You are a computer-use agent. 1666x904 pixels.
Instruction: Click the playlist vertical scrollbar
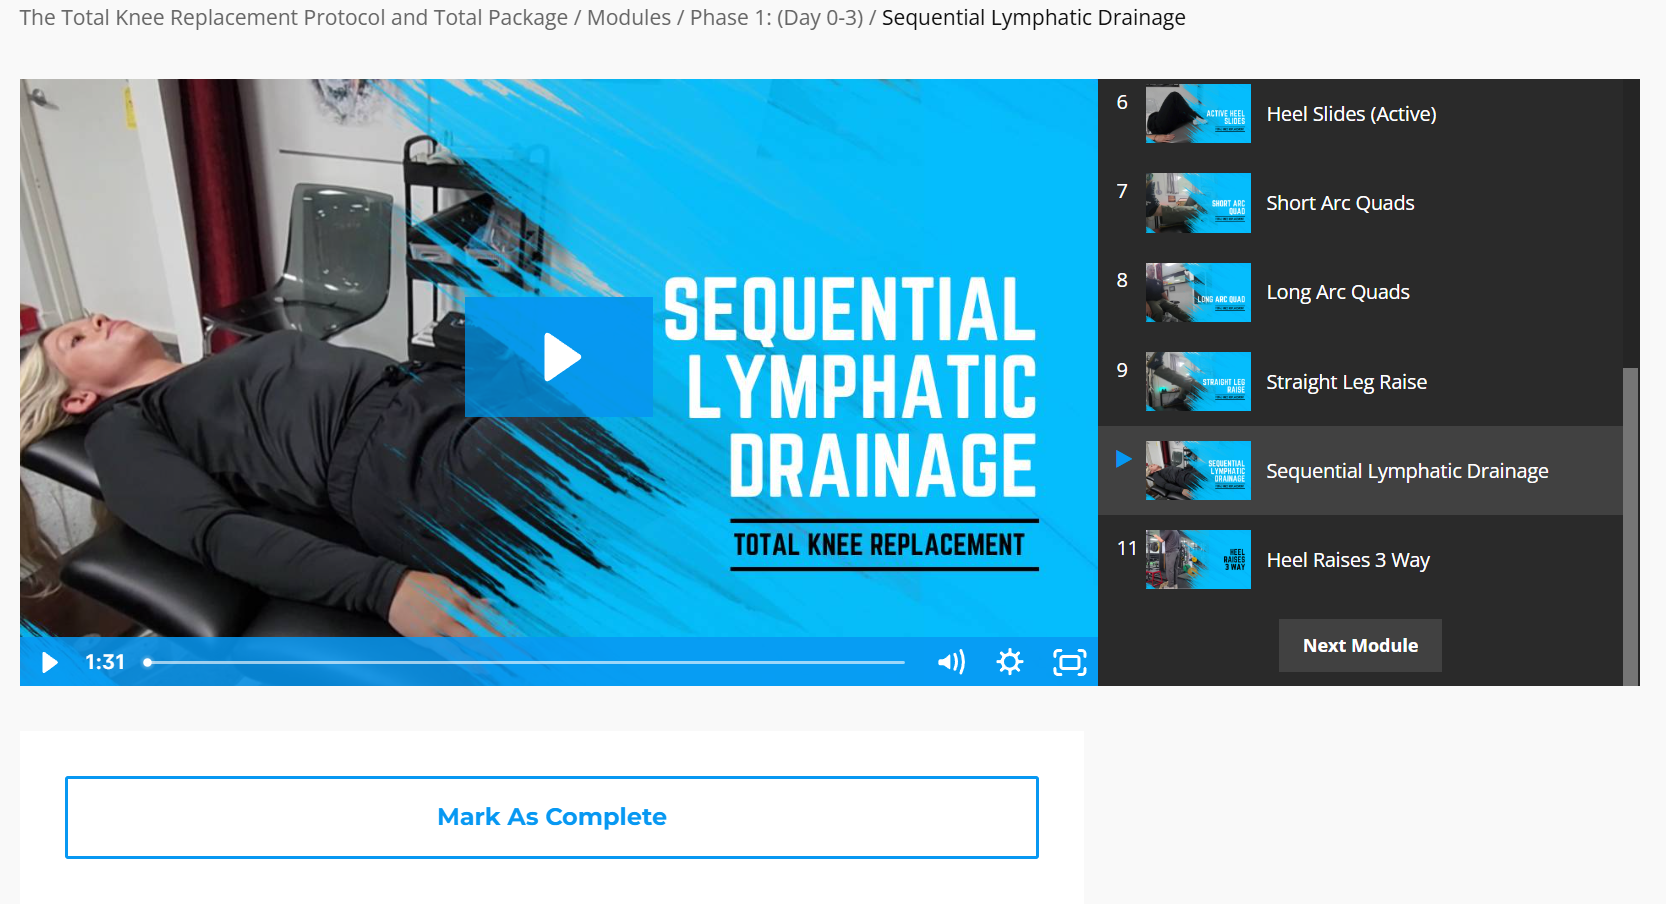coord(1631,526)
